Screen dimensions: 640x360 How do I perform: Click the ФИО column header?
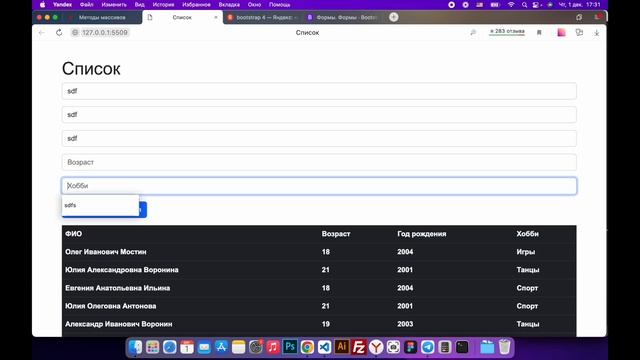click(x=73, y=234)
